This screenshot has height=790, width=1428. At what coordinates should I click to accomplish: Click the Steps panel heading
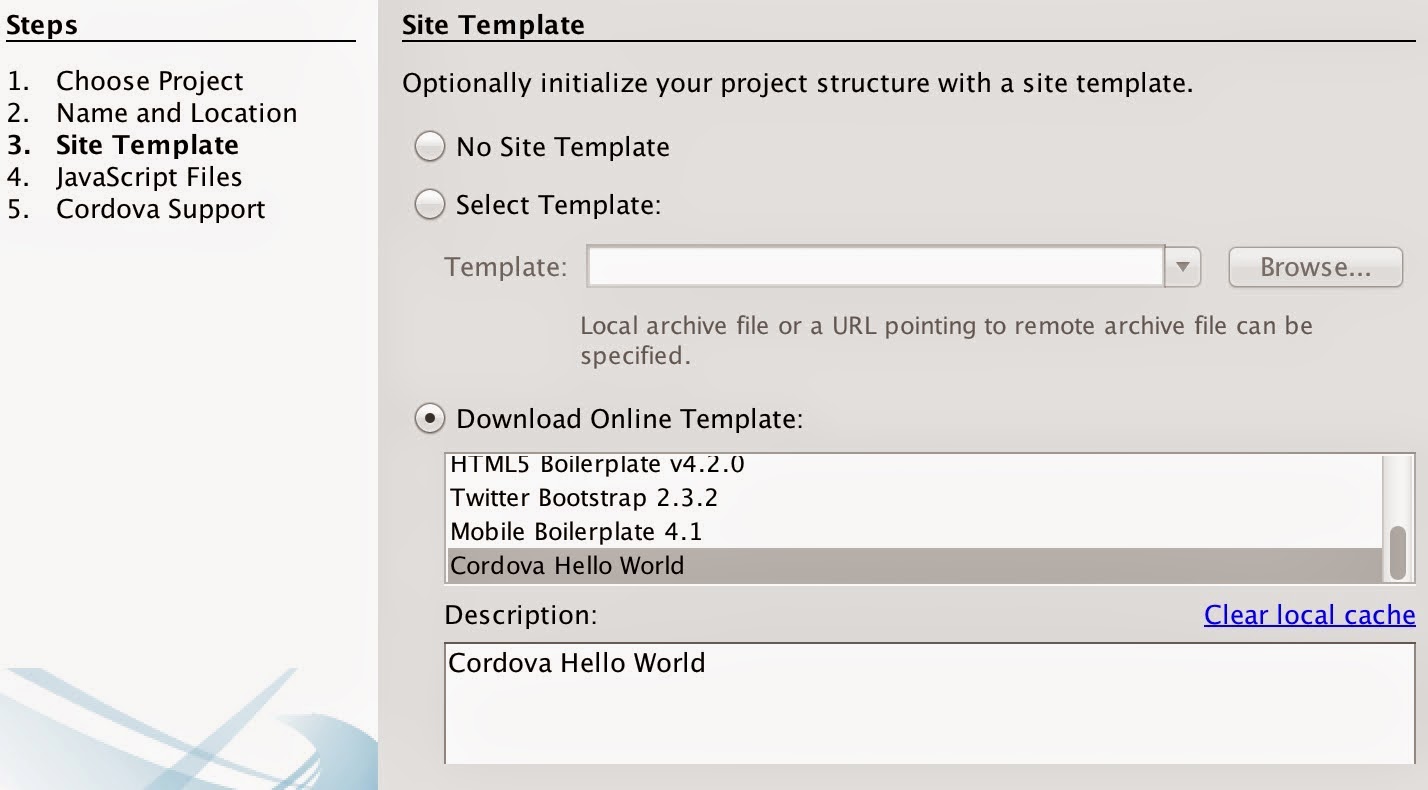coord(42,24)
